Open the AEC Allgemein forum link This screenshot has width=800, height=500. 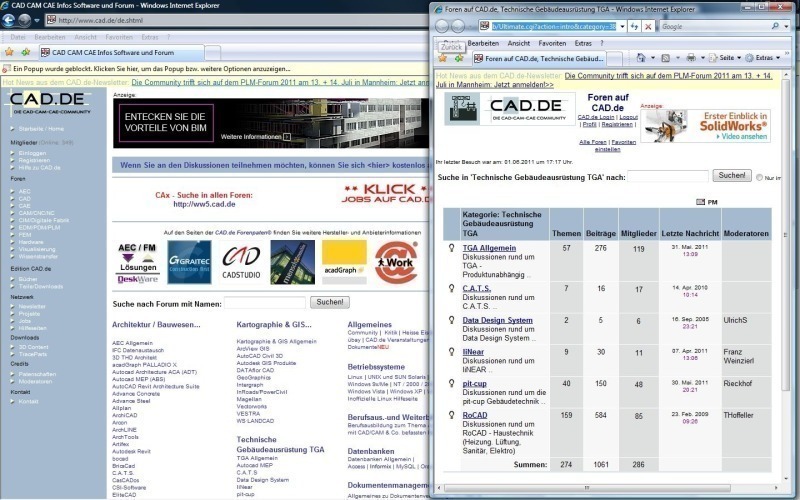(132, 343)
